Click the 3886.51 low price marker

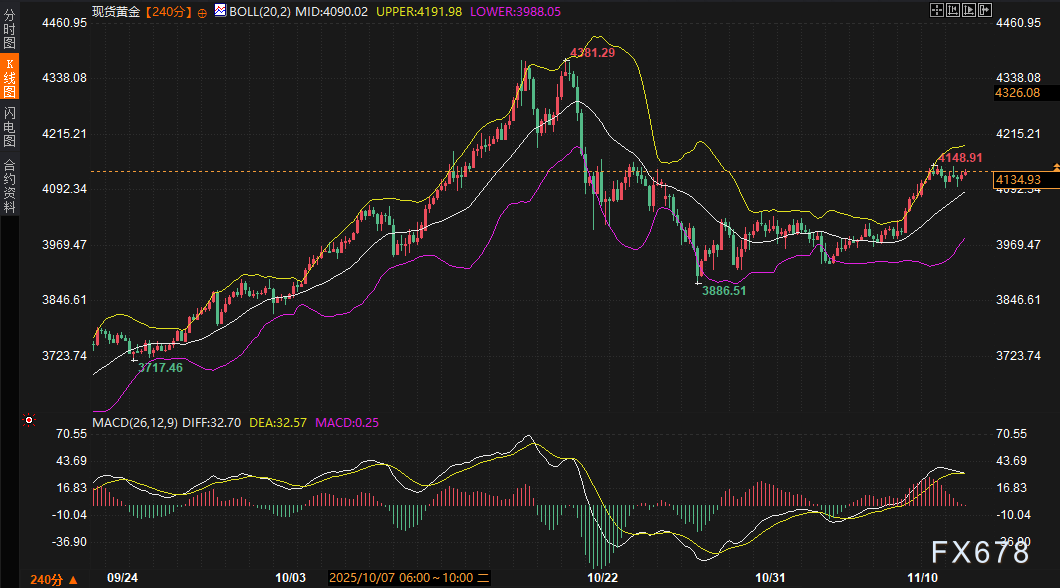pyautogui.click(x=723, y=290)
